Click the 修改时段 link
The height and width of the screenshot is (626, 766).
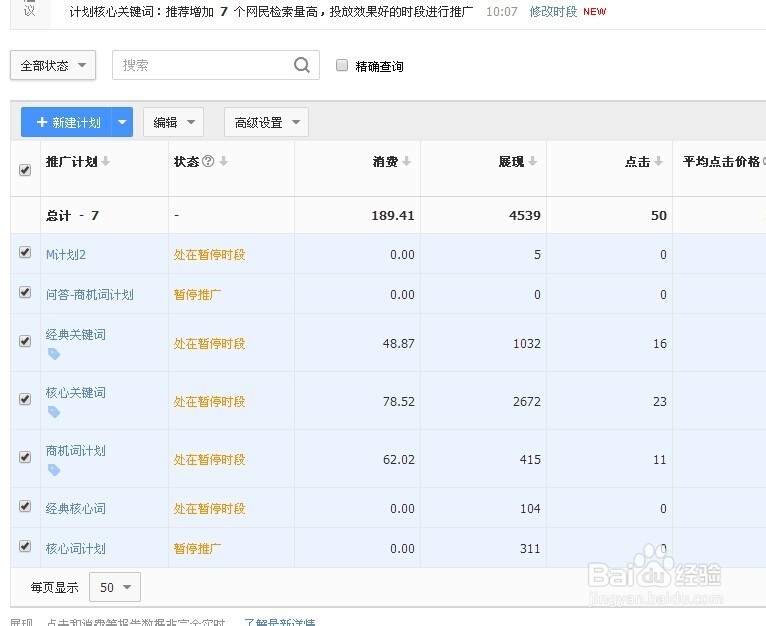tap(553, 11)
